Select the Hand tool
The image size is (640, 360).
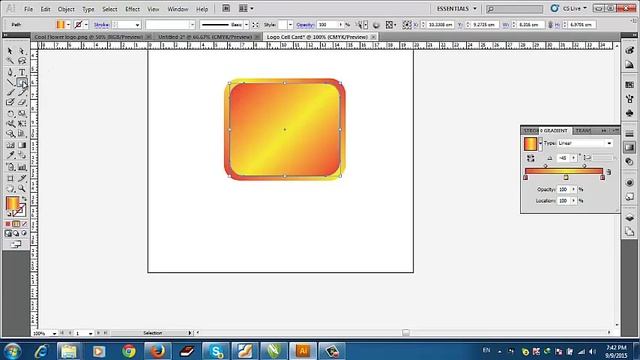[x=10, y=189]
